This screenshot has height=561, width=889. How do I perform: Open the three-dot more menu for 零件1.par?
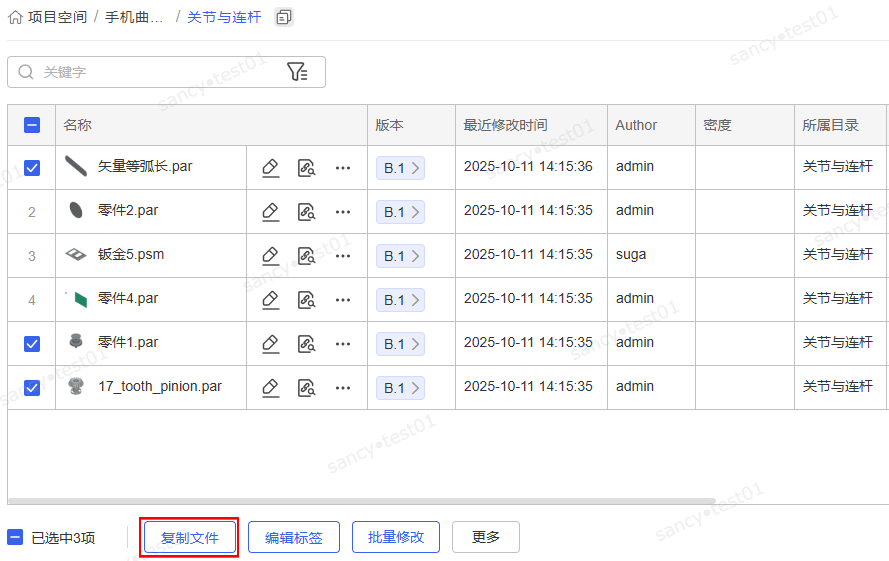click(x=343, y=344)
